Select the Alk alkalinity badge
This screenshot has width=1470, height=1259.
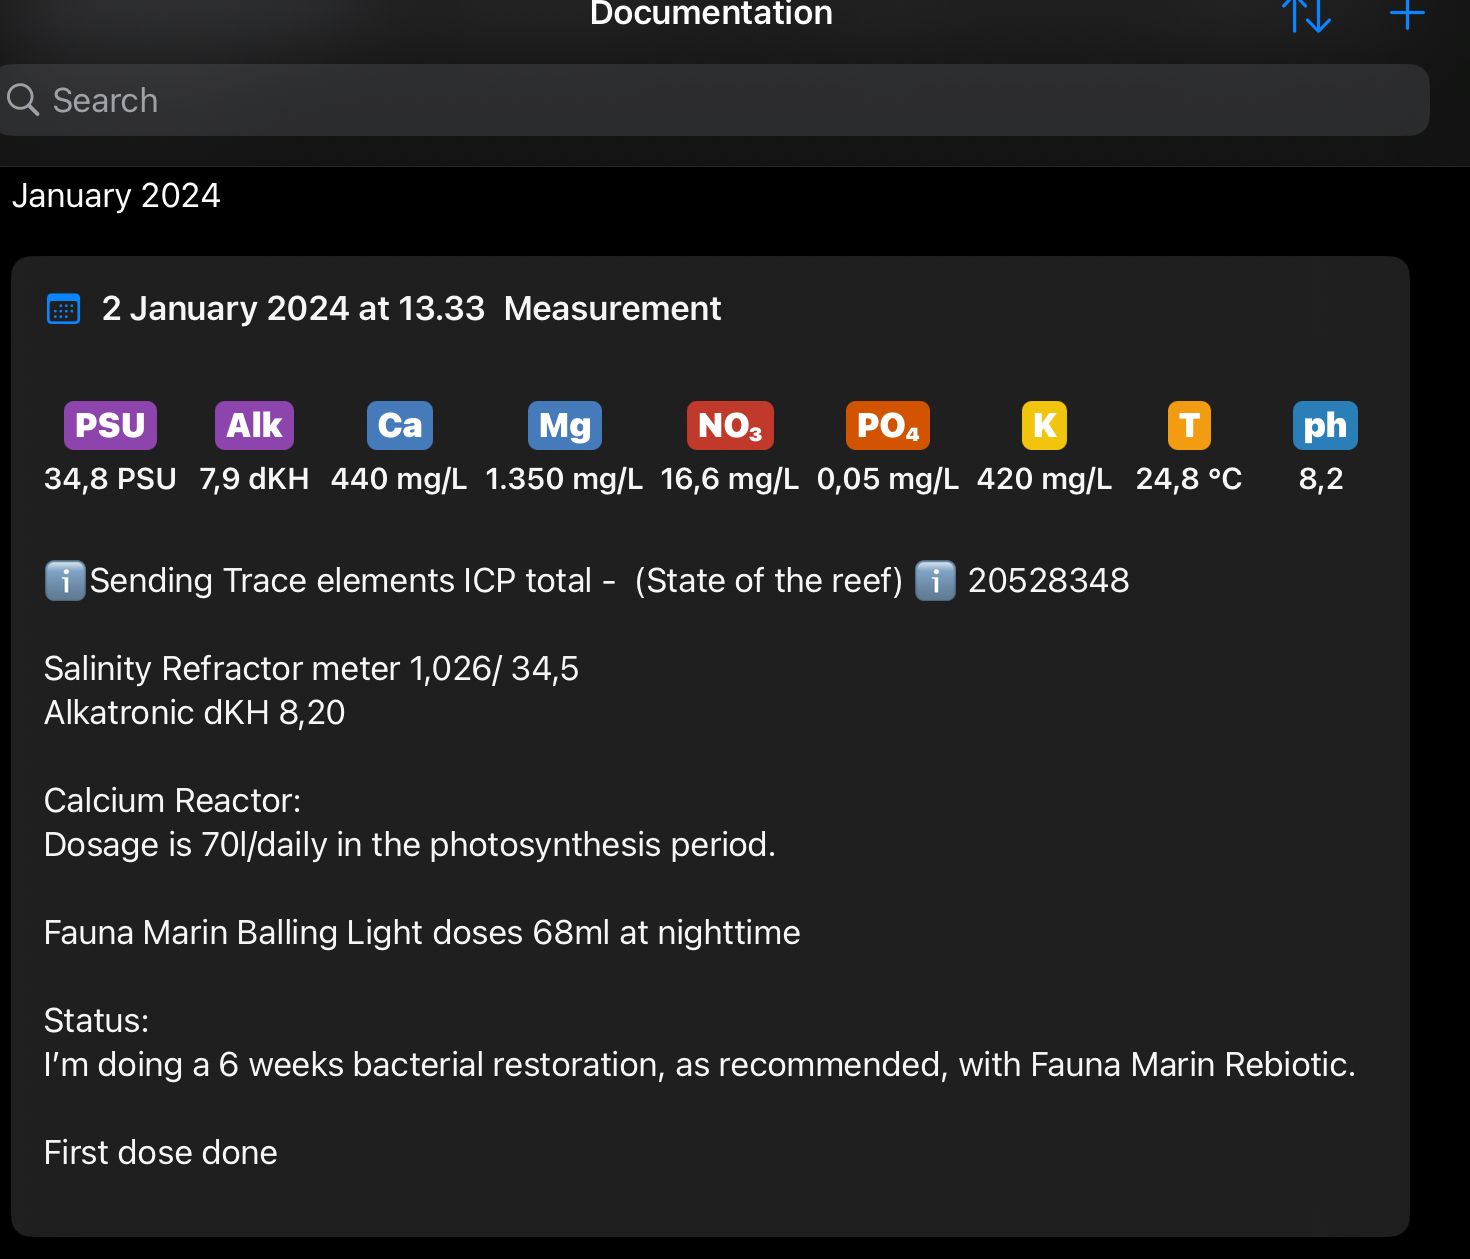254,426
